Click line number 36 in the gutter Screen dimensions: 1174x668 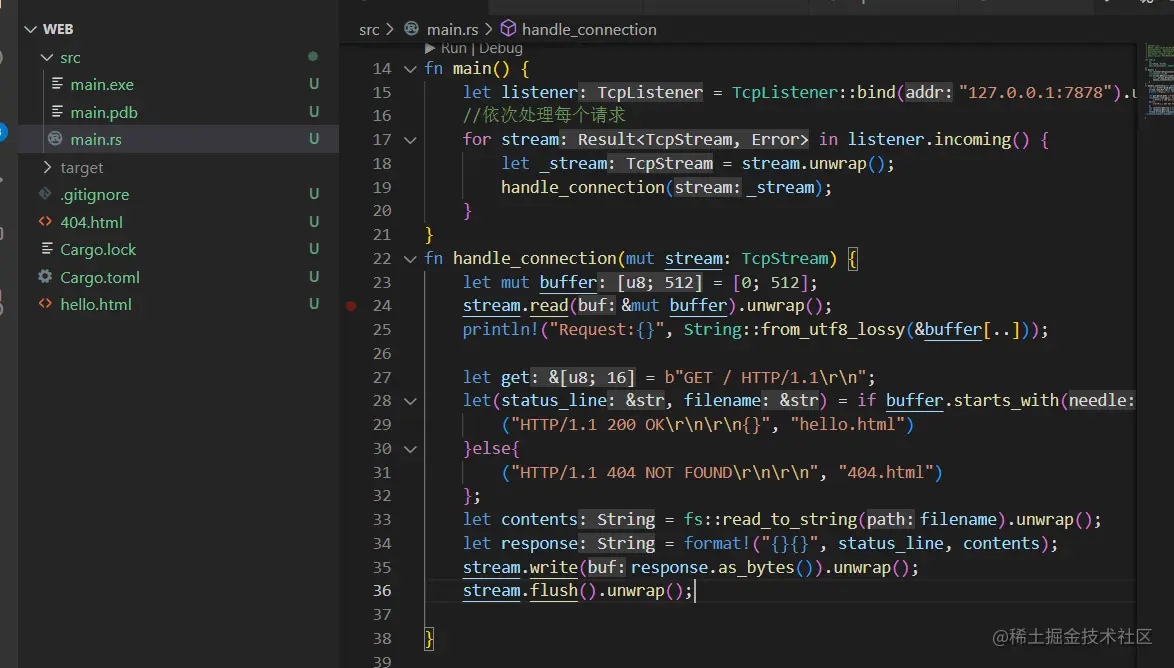pos(382,590)
